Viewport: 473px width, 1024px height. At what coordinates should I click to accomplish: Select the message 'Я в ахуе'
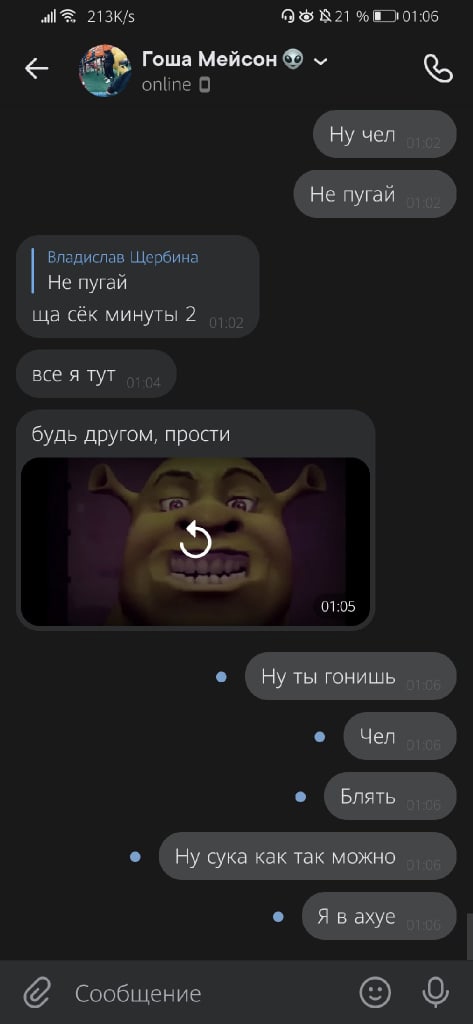point(379,916)
